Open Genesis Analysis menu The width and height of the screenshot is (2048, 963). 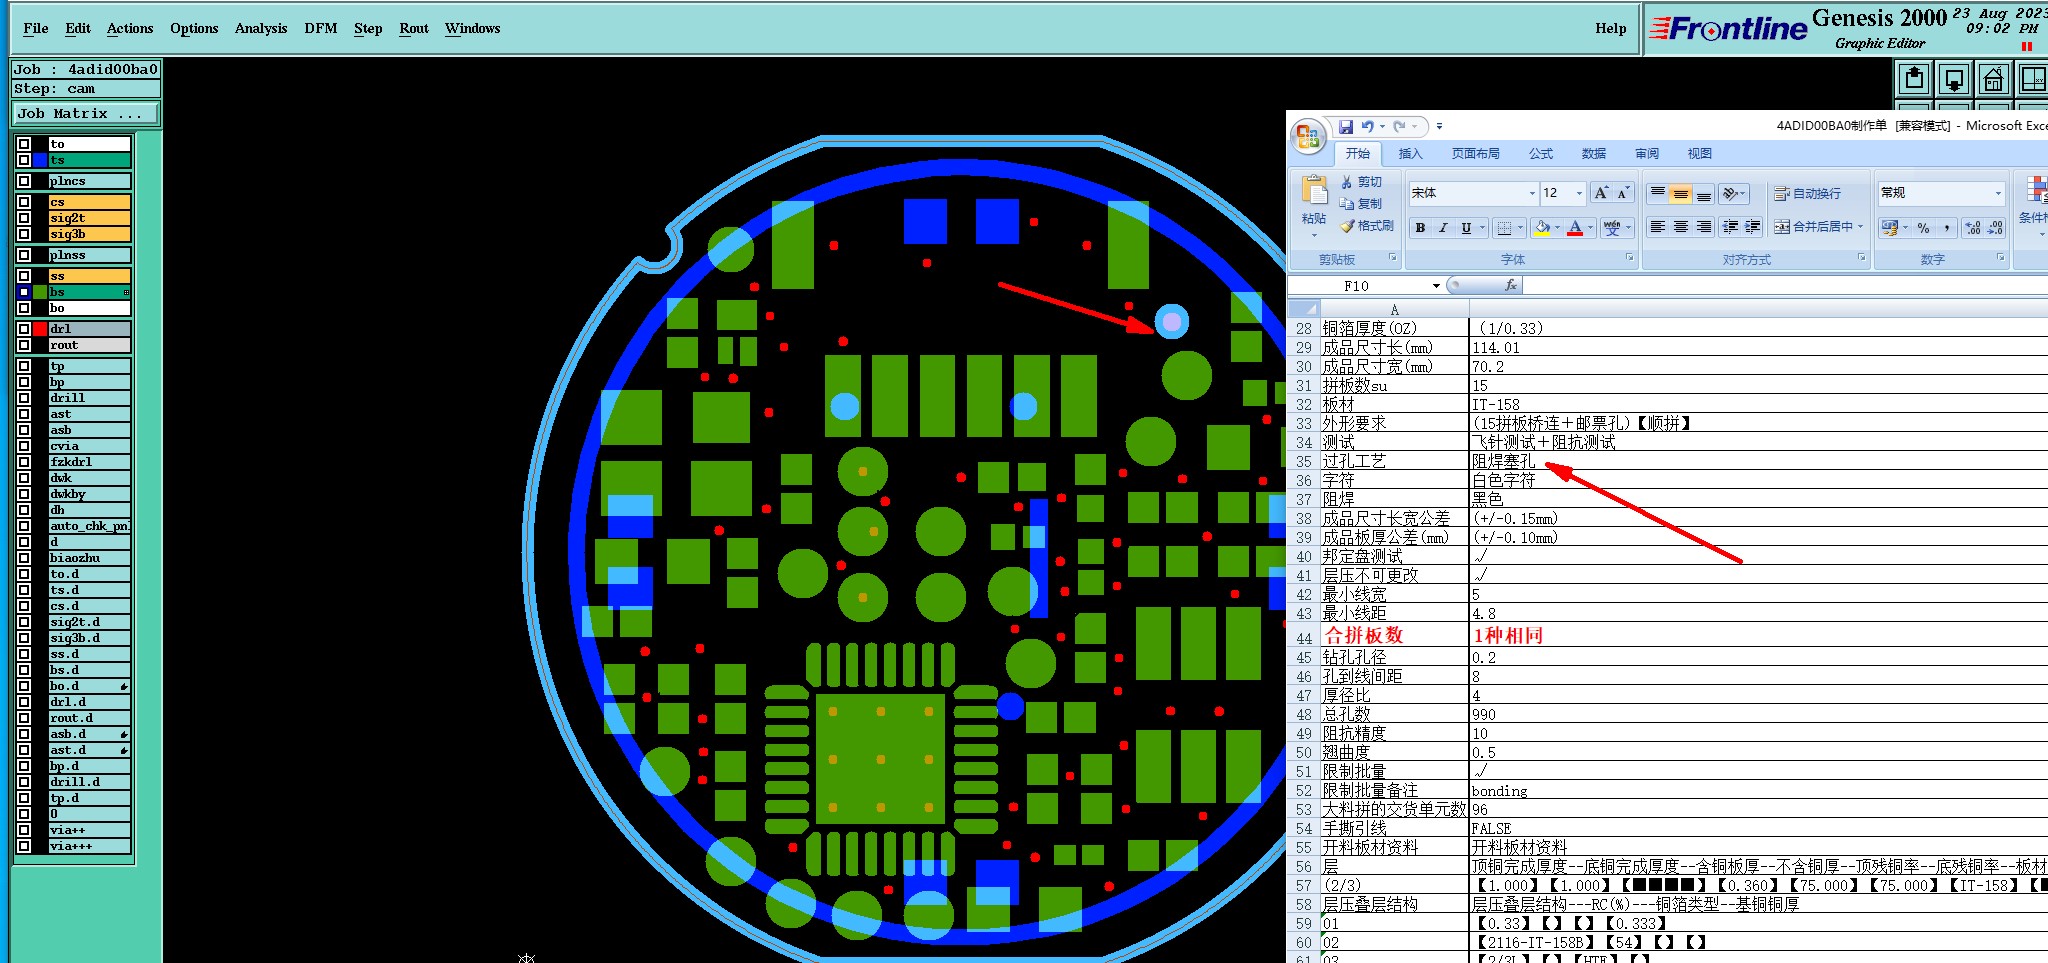261,28
